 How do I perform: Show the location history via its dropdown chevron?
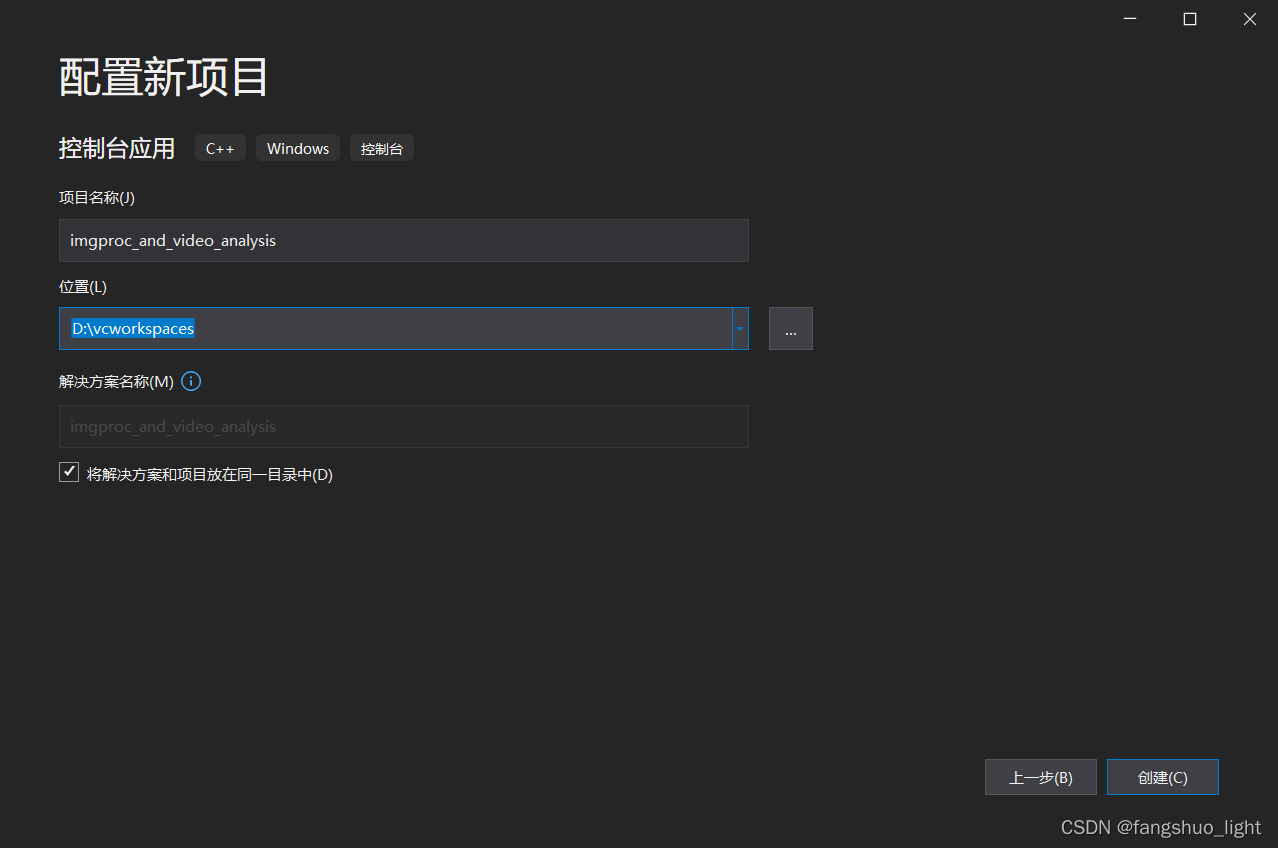pyautogui.click(x=739, y=328)
